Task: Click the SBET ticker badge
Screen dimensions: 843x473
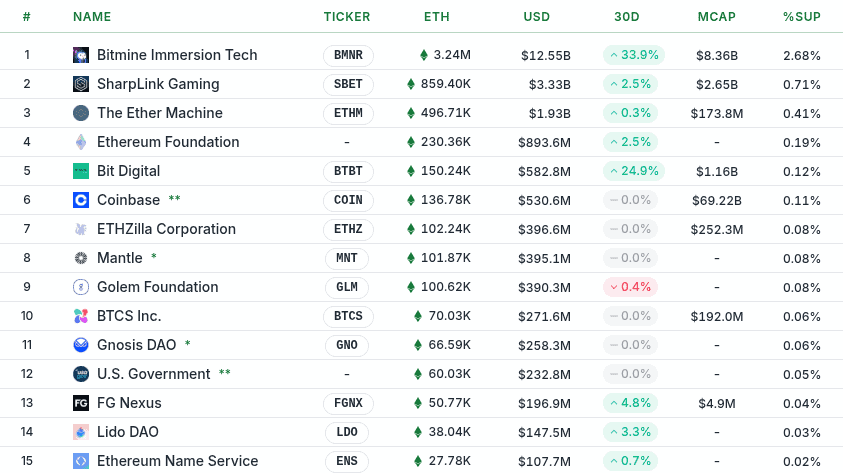Action: [x=347, y=84]
